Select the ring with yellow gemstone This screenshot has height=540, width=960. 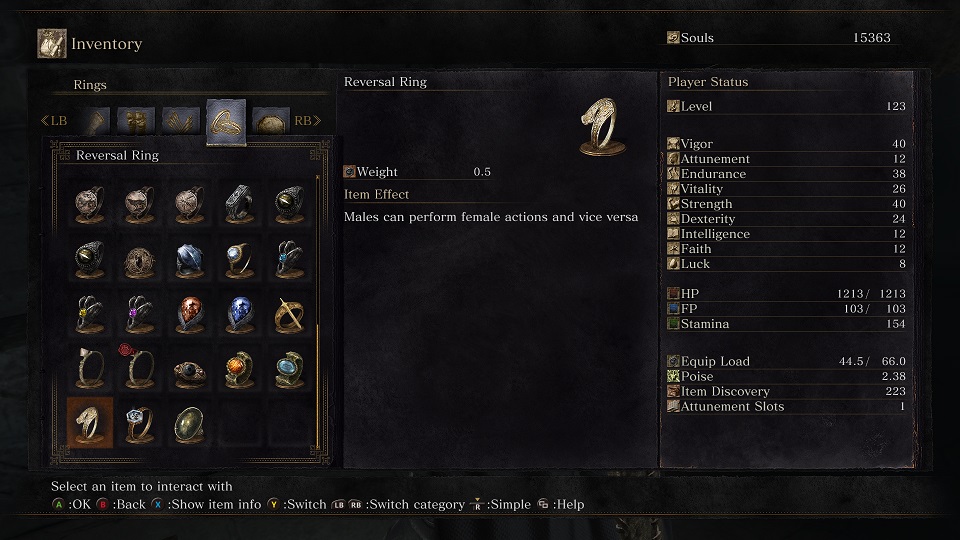point(90,314)
